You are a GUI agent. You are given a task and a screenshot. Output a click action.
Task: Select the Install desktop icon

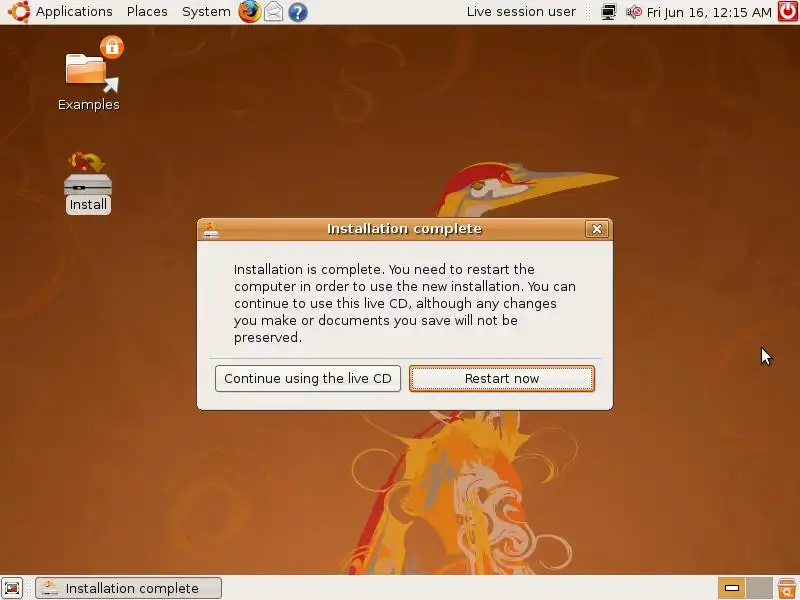pyautogui.click(x=88, y=183)
